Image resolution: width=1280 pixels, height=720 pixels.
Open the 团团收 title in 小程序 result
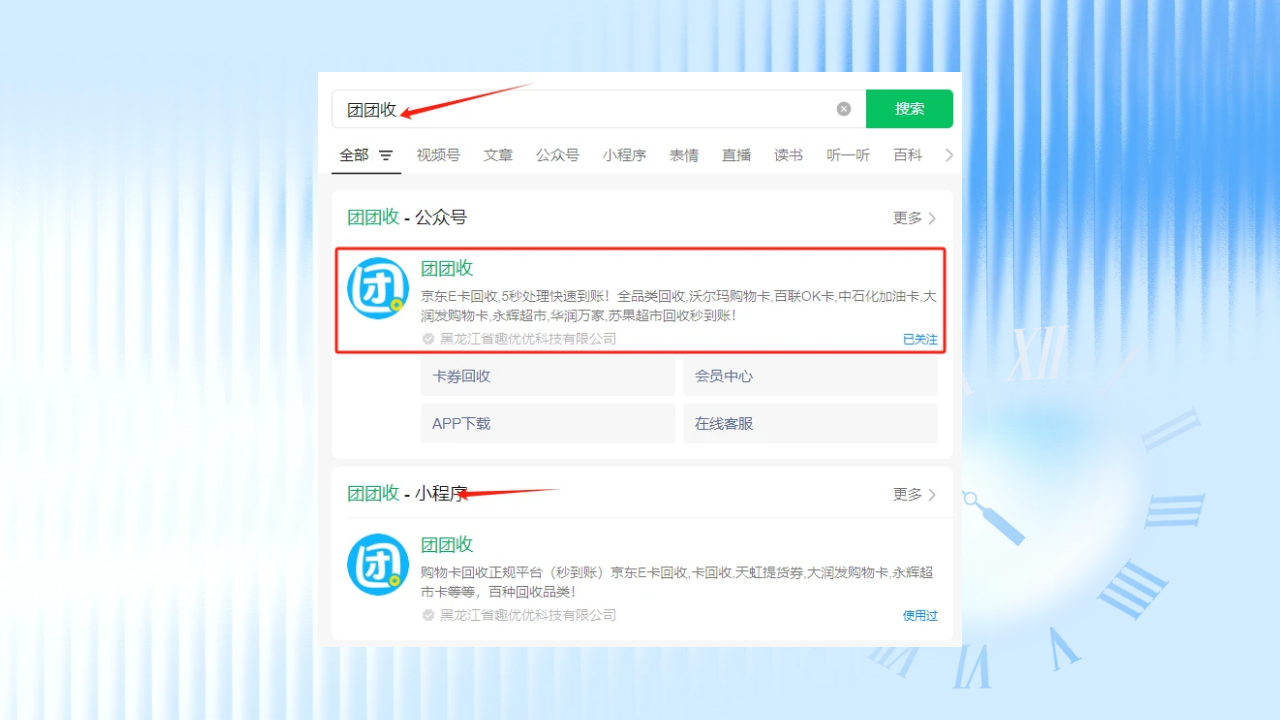(x=446, y=544)
